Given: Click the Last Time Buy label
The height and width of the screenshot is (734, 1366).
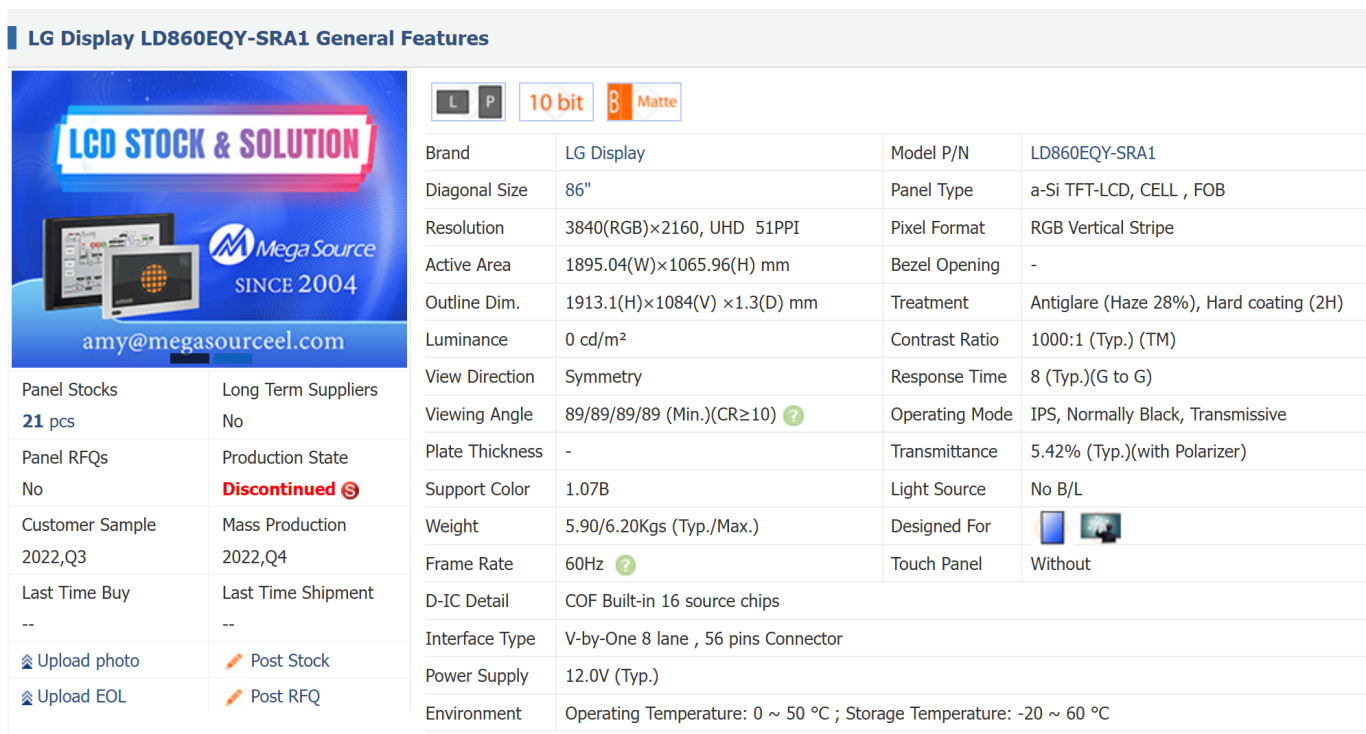Looking at the screenshot, I should 76,593.
